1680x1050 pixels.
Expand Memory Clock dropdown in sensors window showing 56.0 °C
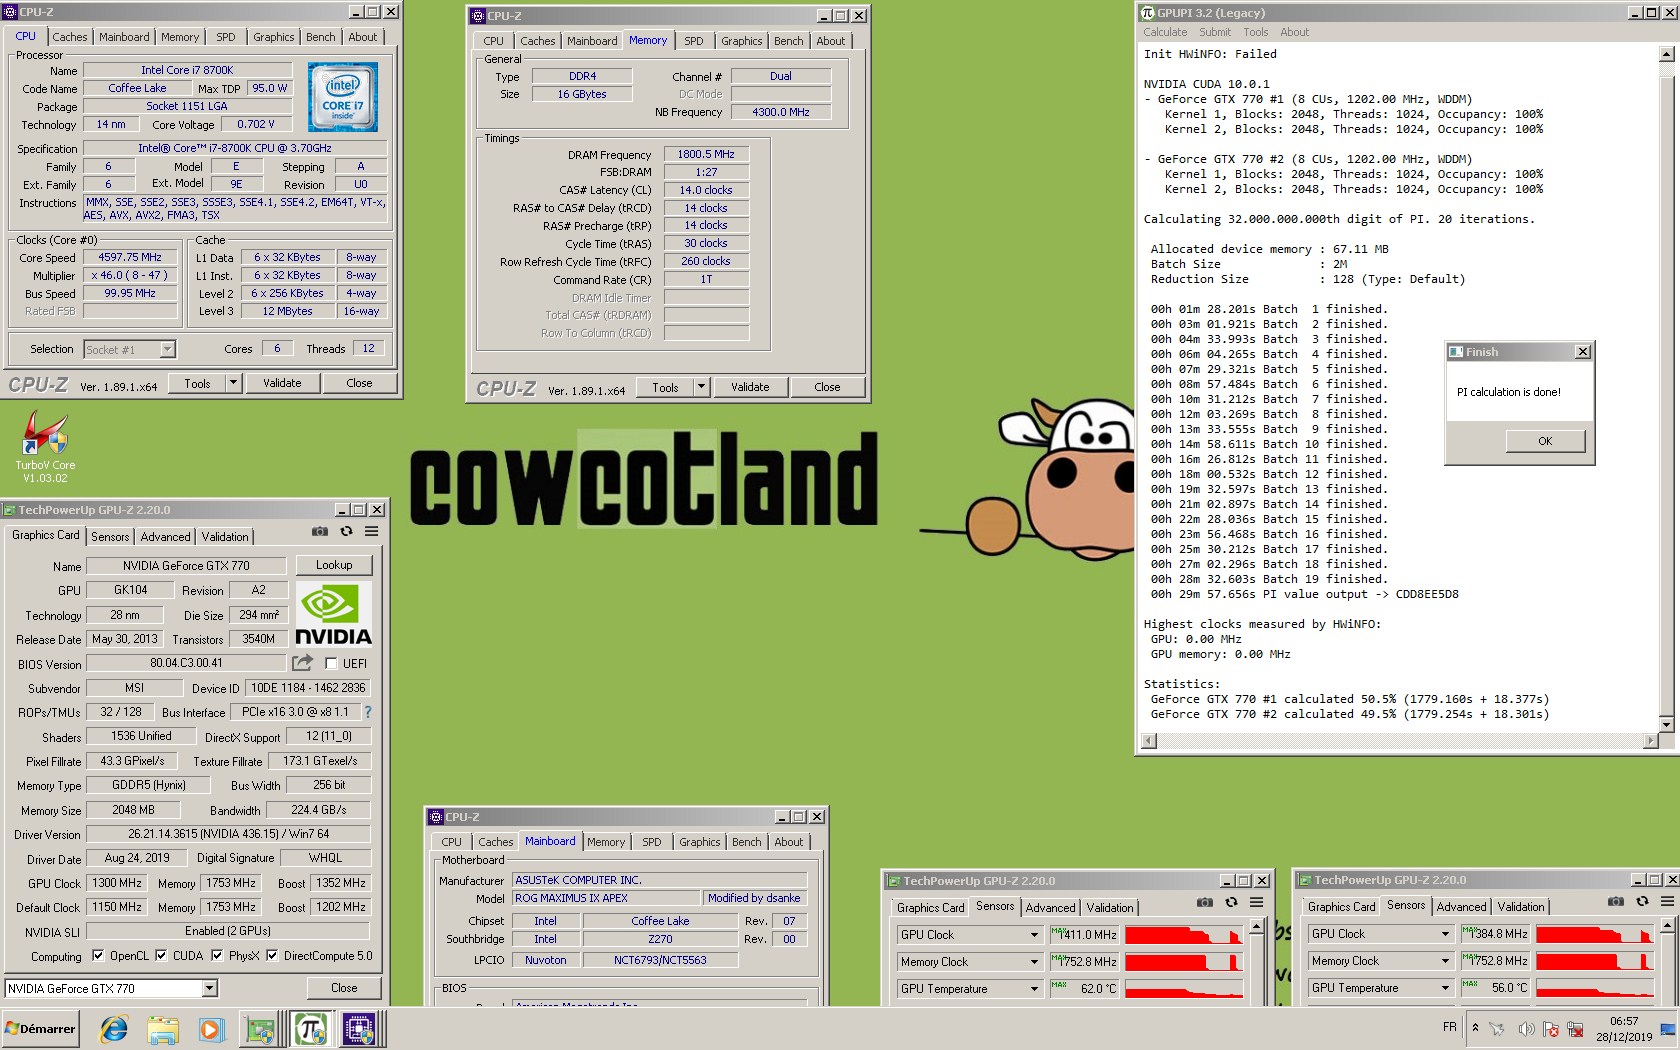pos(1445,961)
